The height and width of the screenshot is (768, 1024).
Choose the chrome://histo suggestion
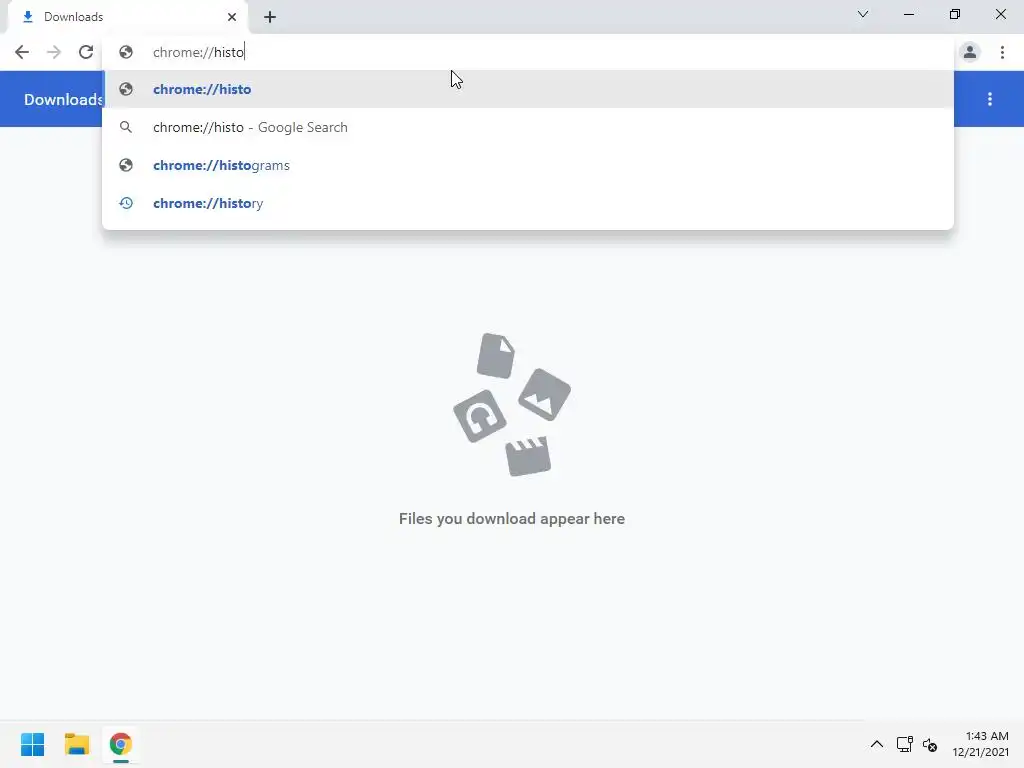coord(528,89)
